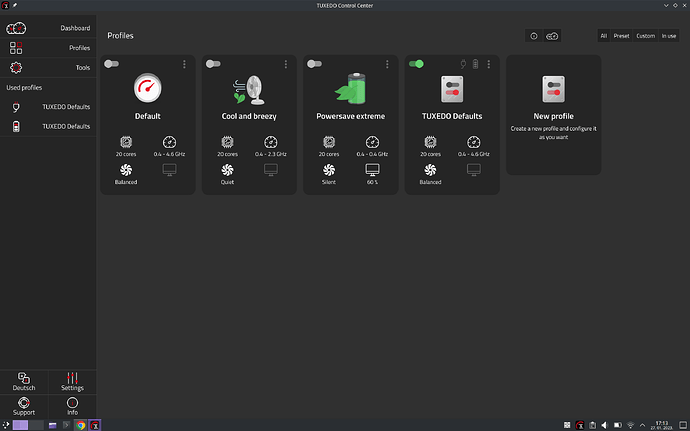Click the Silent fan icon on Powersave extreme
Image resolution: width=690 pixels, height=431 pixels.
click(x=329, y=170)
